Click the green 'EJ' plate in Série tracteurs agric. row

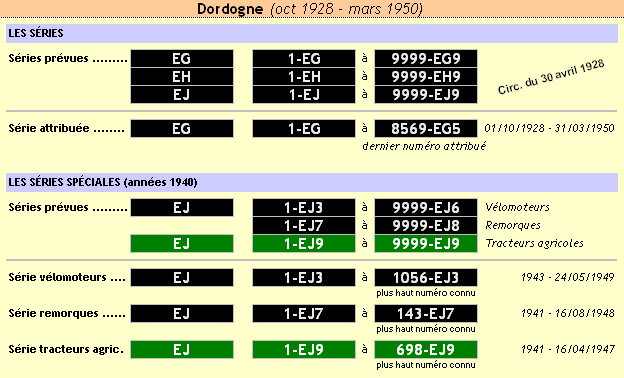coord(182,350)
